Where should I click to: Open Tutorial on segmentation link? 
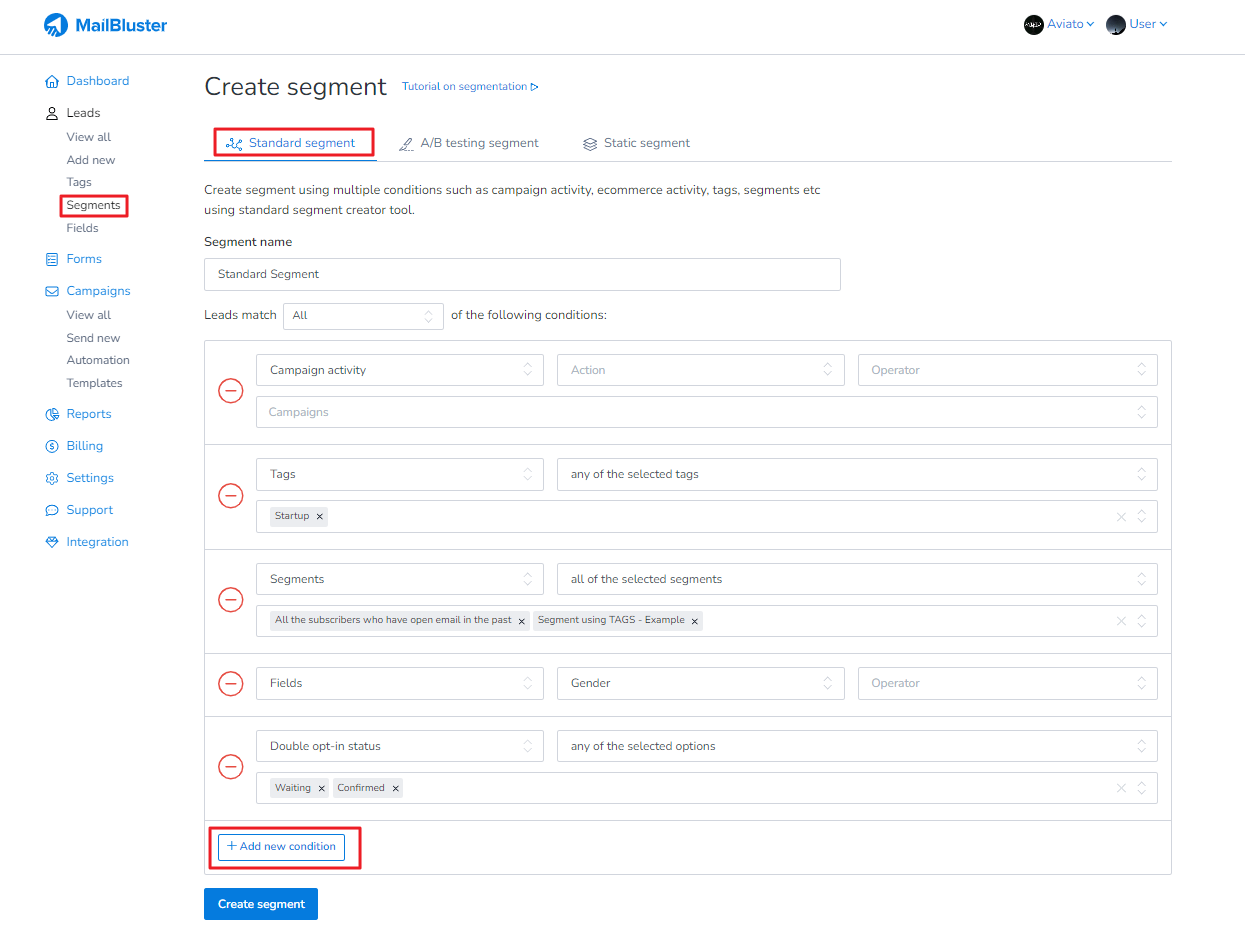coord(469,87)
